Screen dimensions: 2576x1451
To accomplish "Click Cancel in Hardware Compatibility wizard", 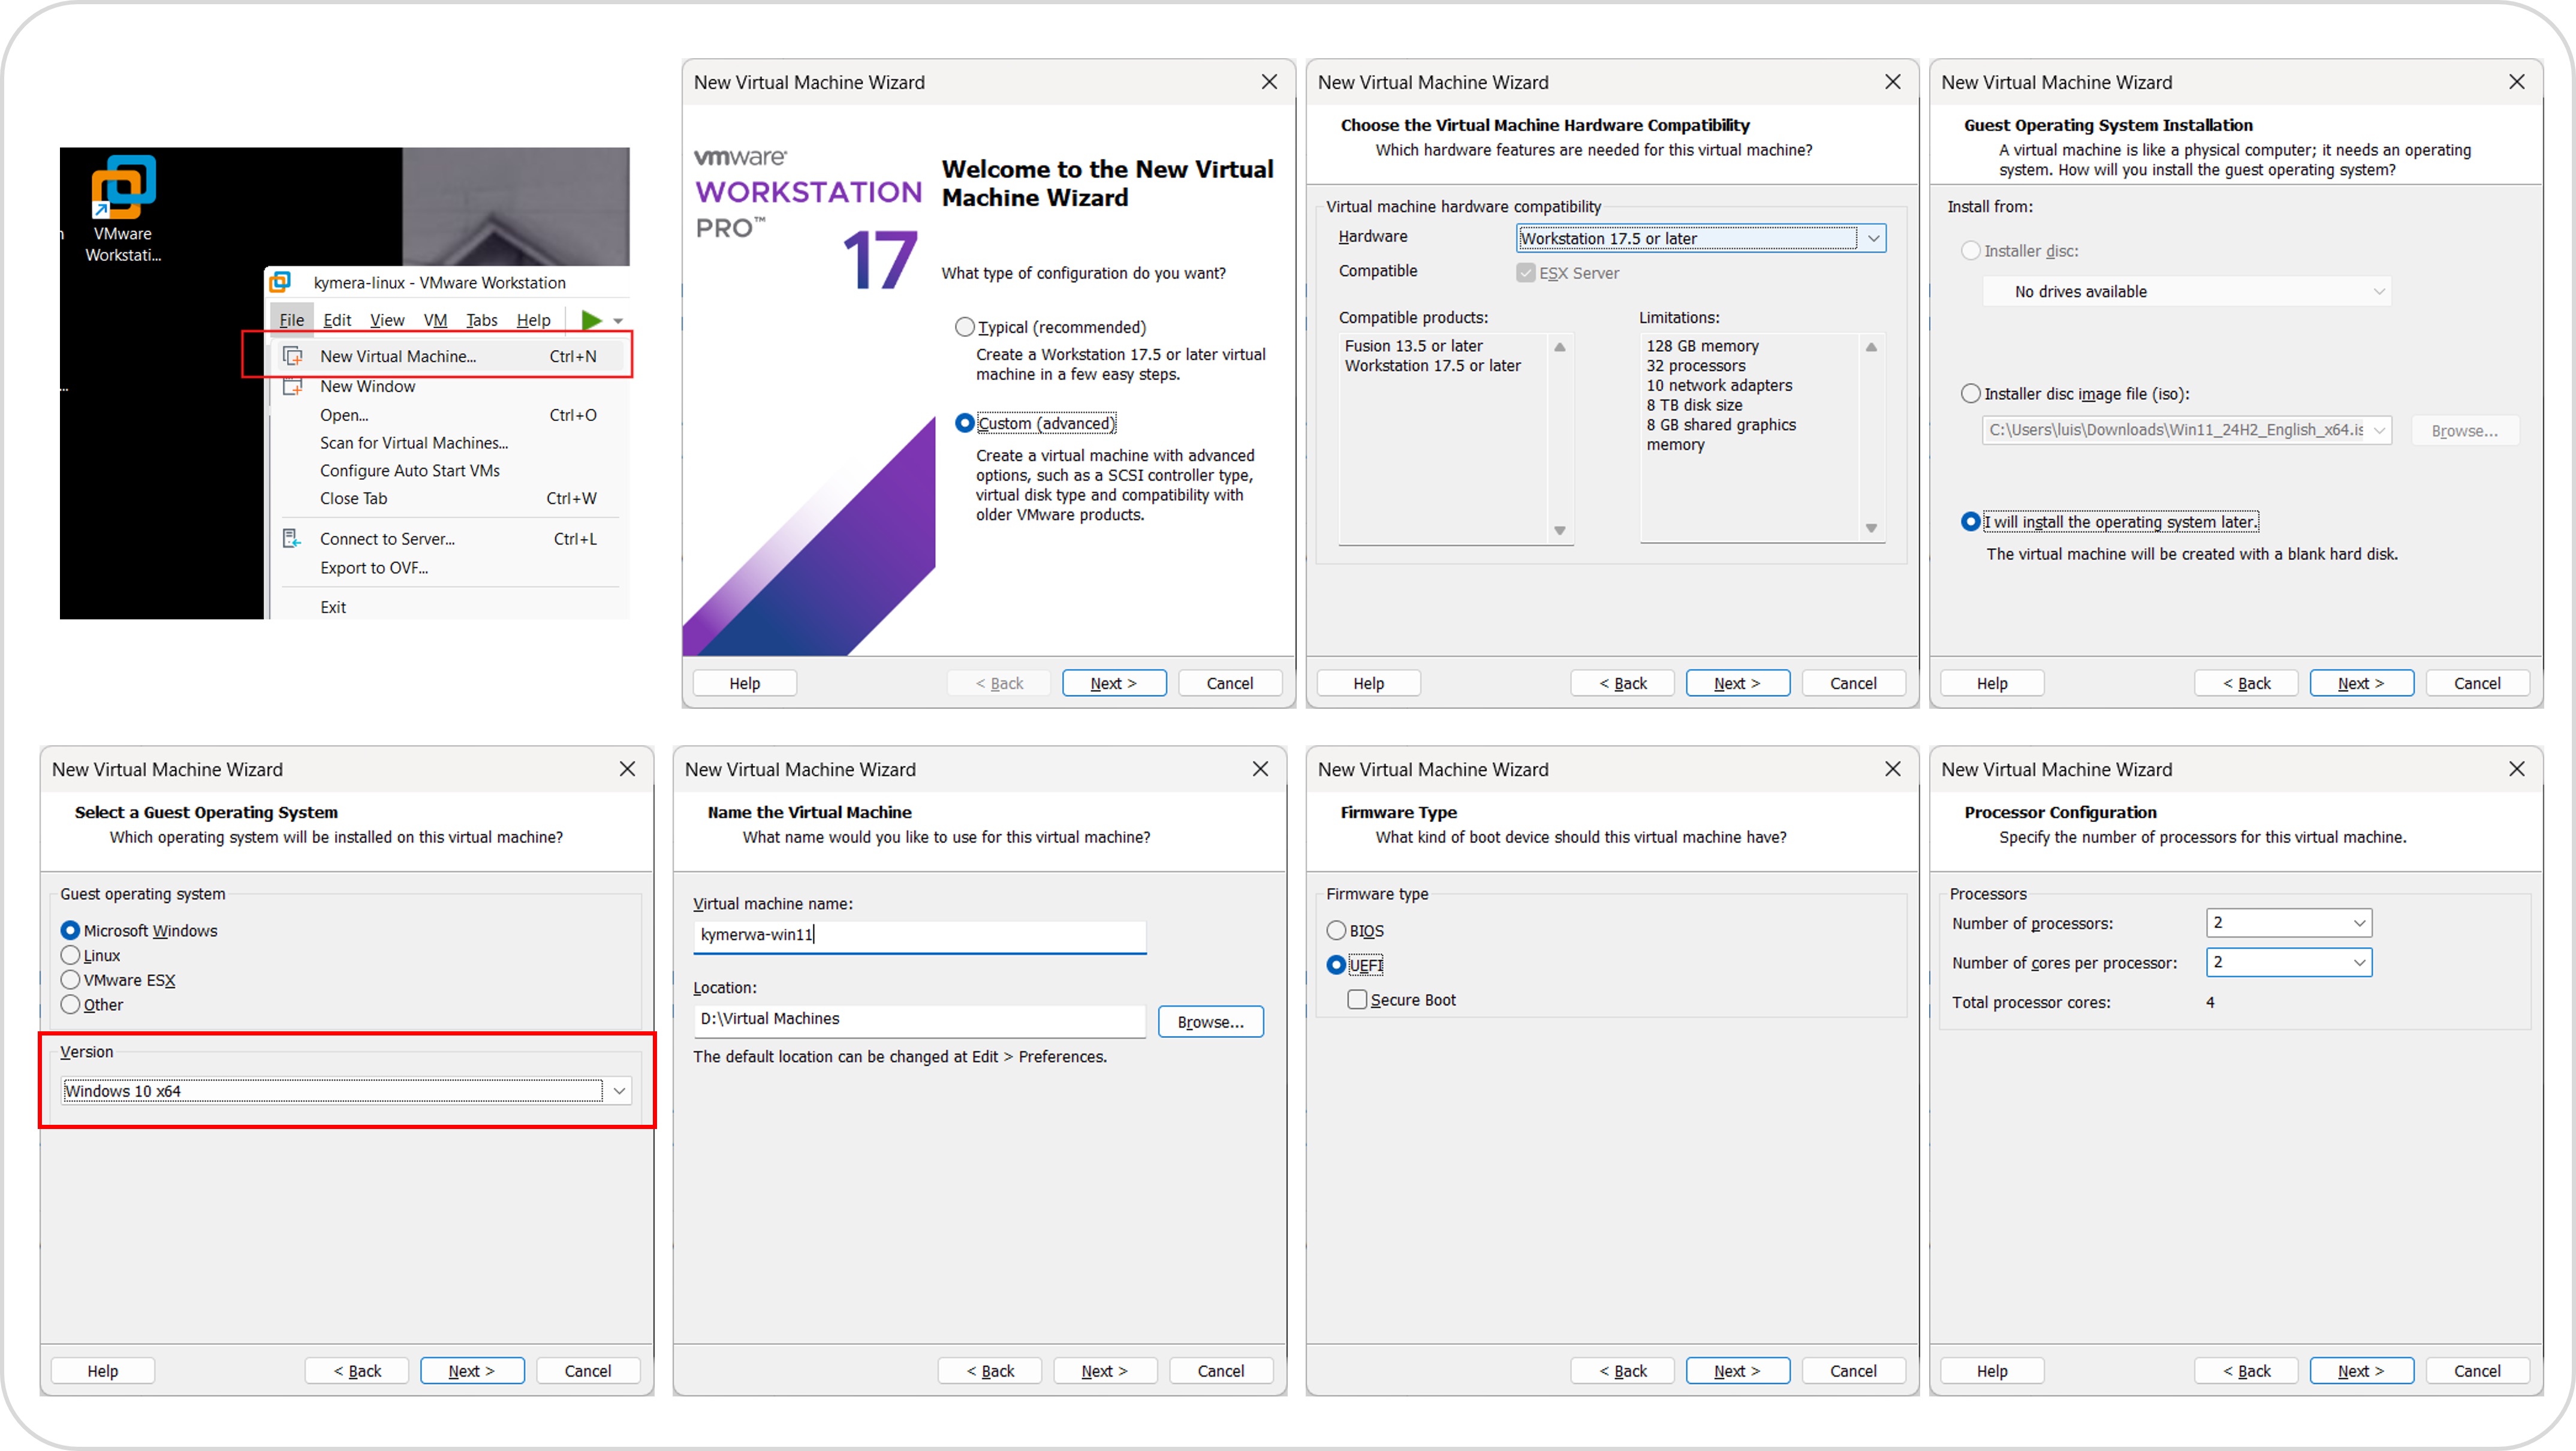I will [1853, 683].
